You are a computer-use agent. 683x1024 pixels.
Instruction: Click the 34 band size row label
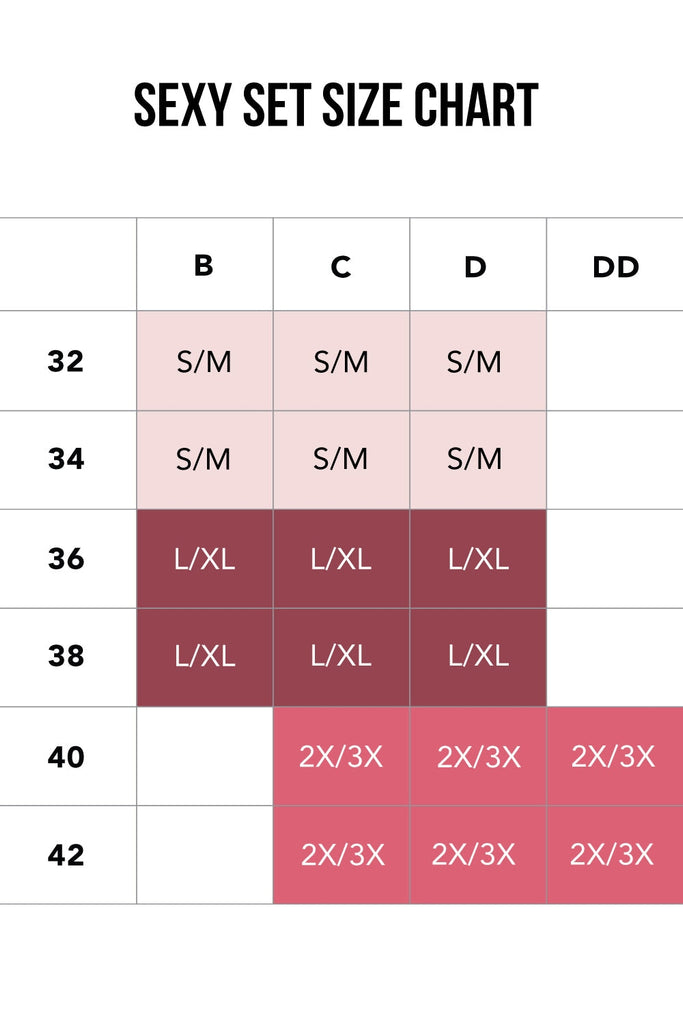[66, 459]
